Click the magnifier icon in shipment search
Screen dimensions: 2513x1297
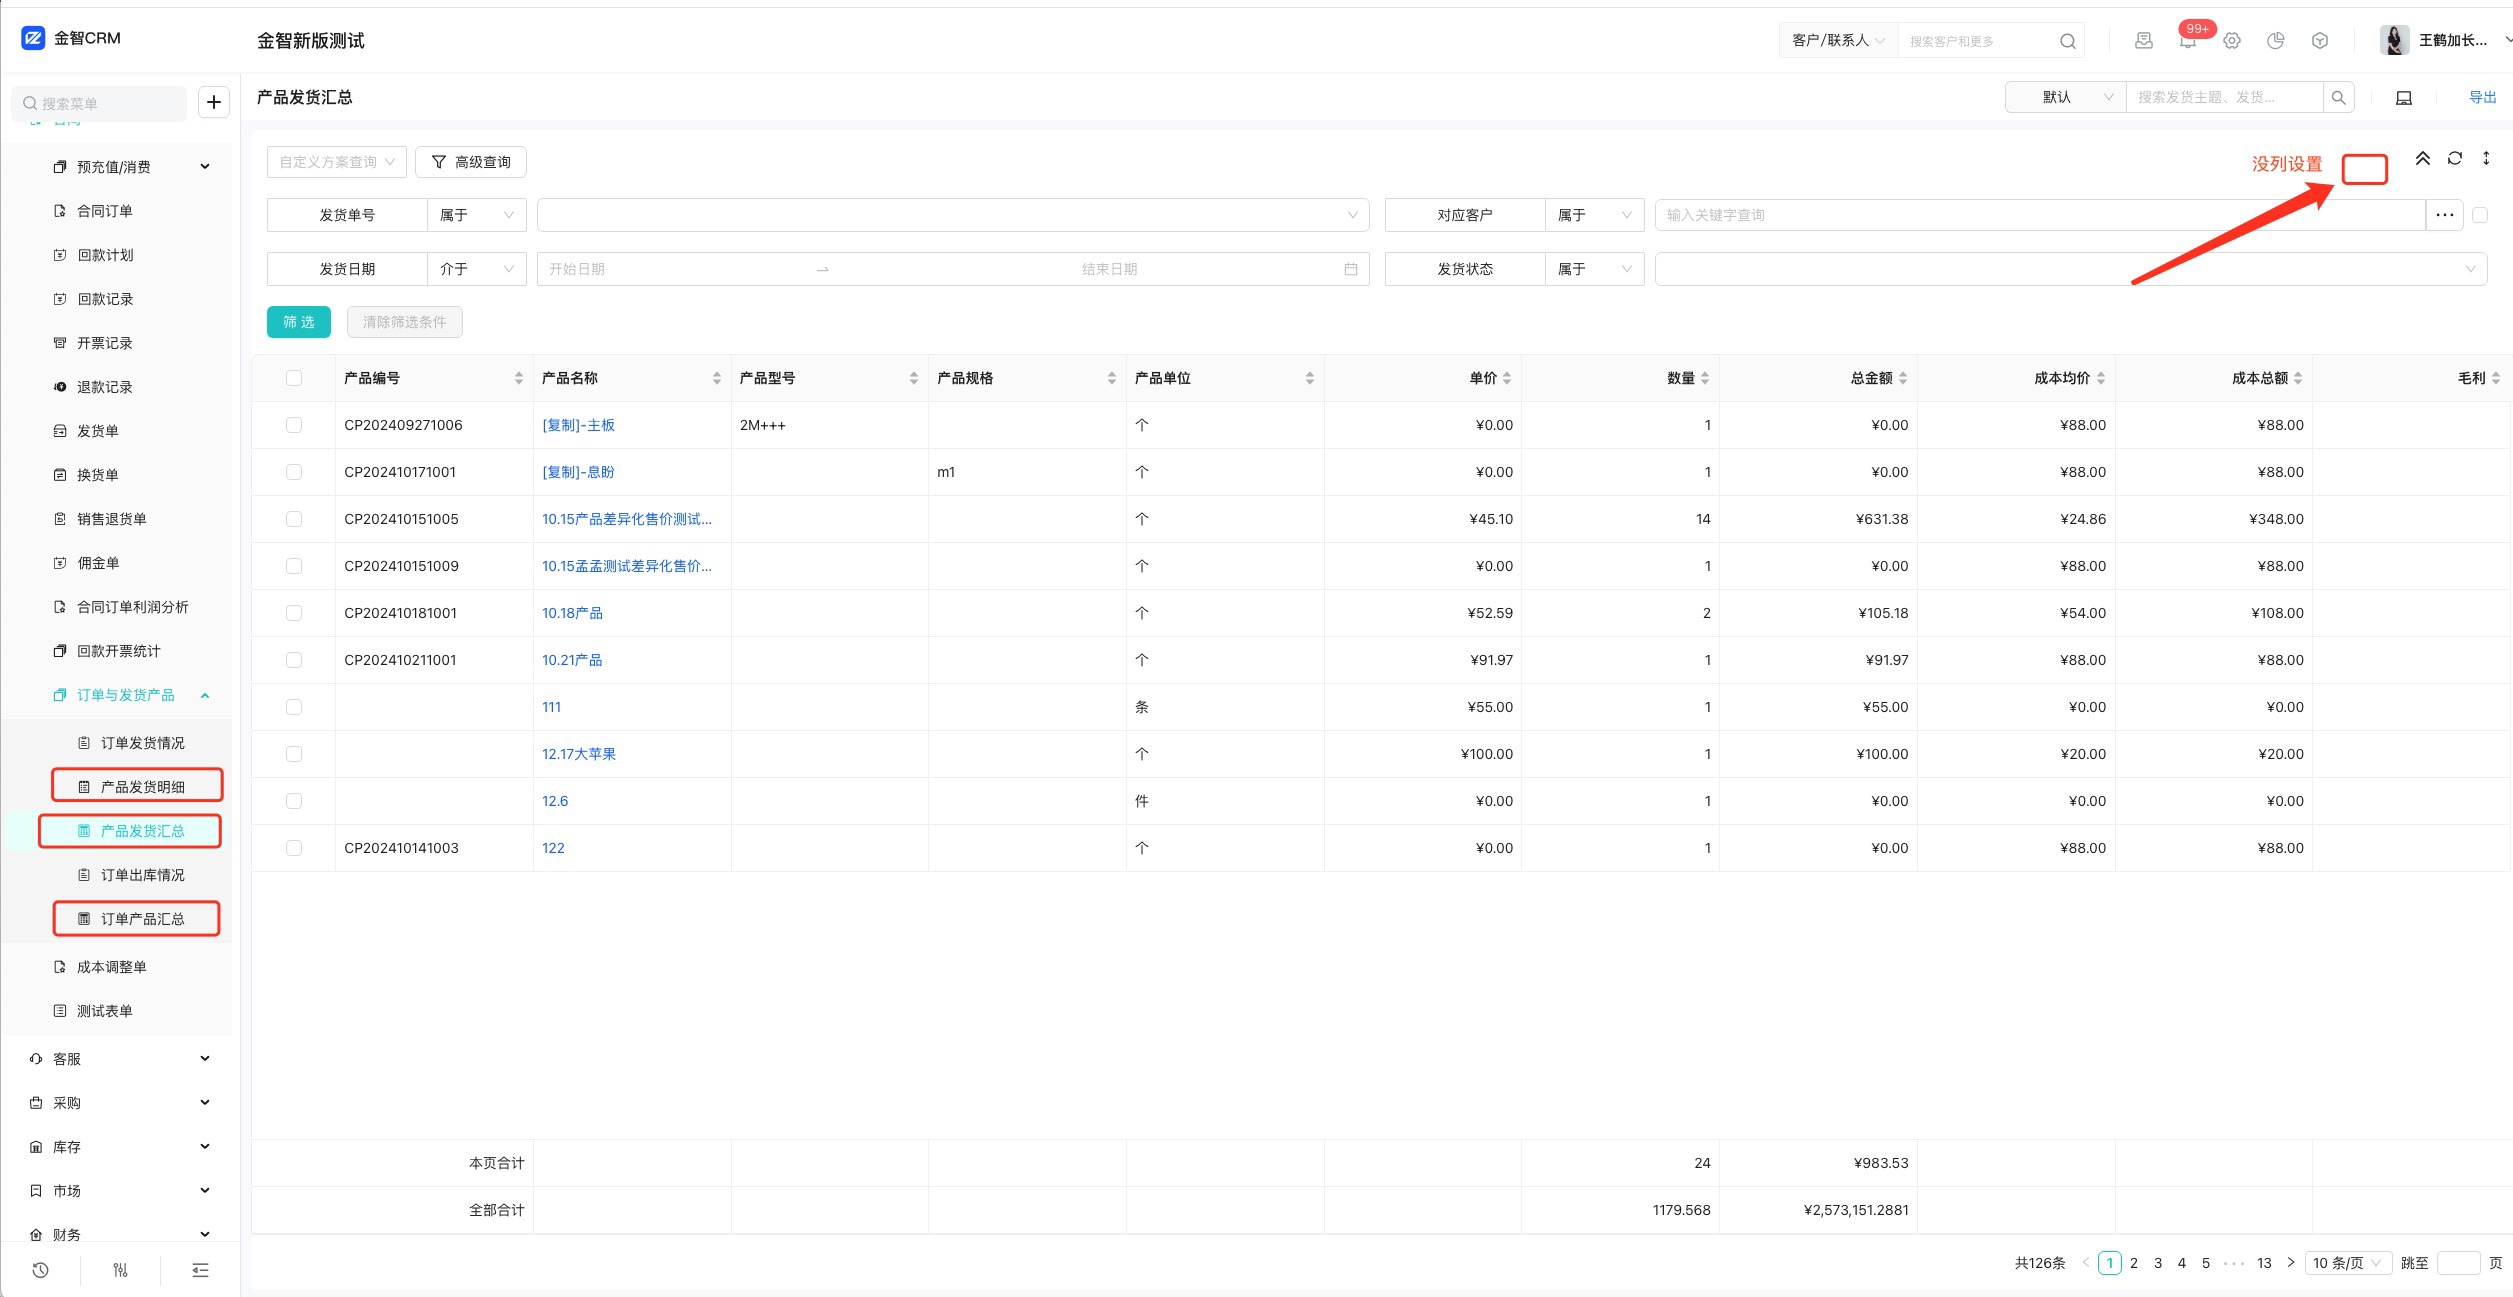tap(2338, 97)
